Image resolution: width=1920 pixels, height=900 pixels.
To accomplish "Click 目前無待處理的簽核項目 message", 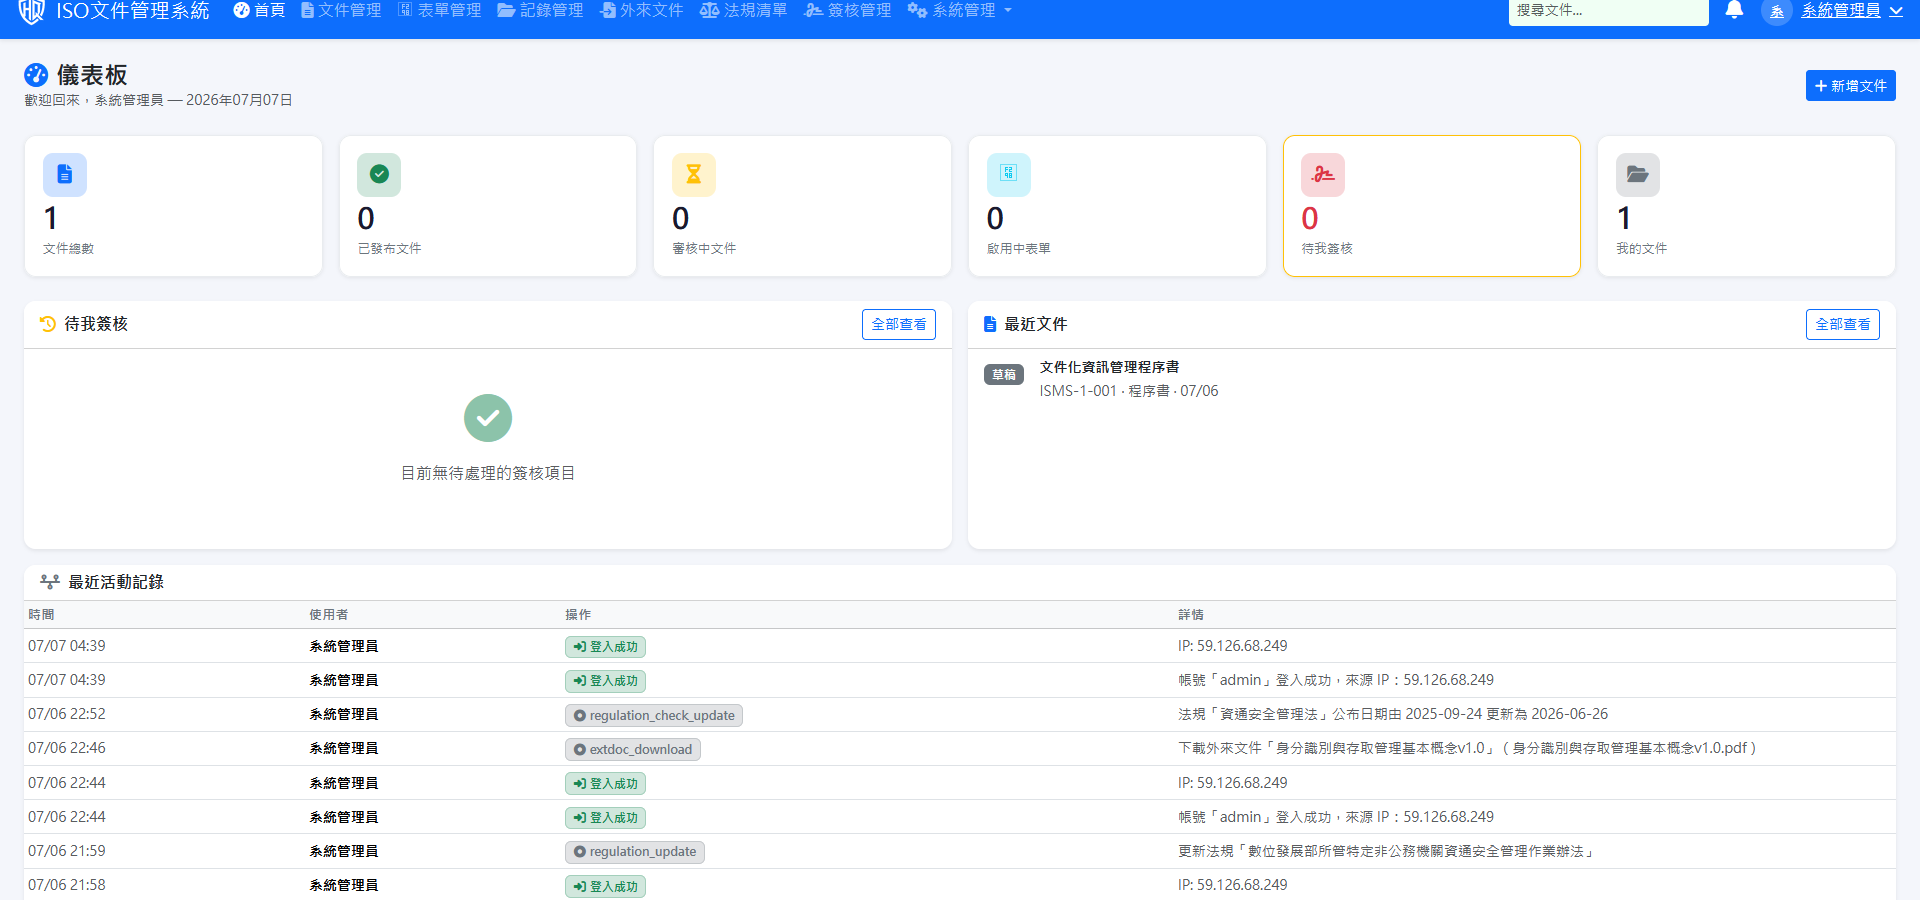I will pyautogui.click(x=488, y=473).
